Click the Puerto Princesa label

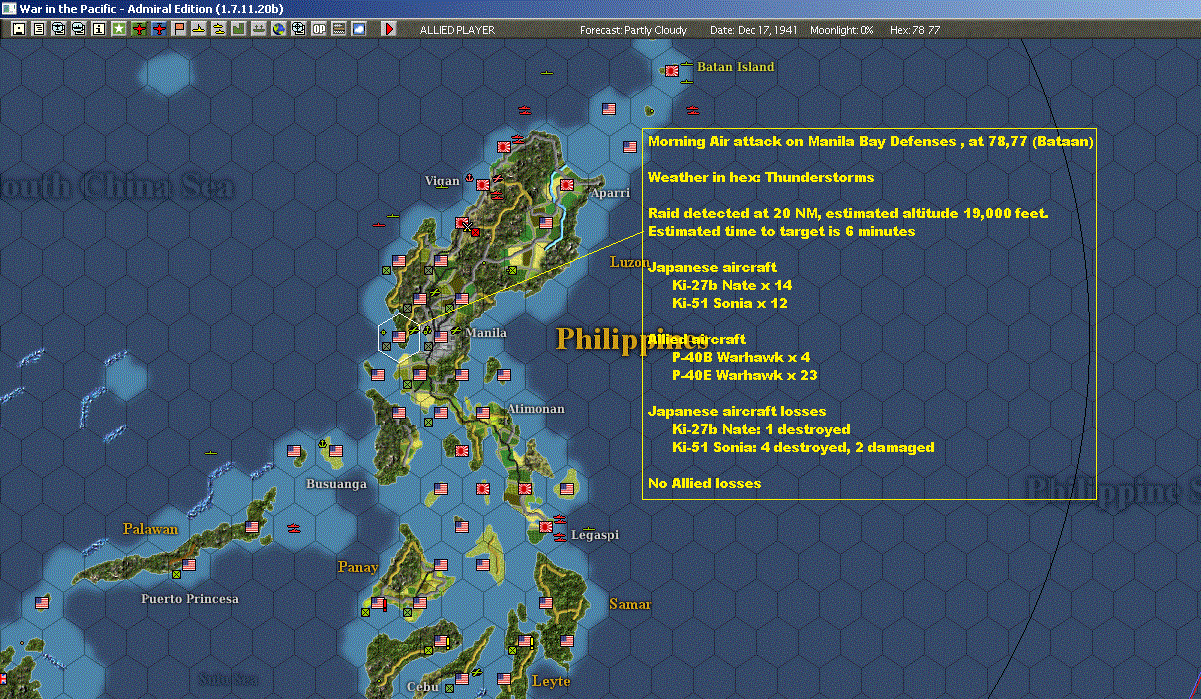coord(190,599)
